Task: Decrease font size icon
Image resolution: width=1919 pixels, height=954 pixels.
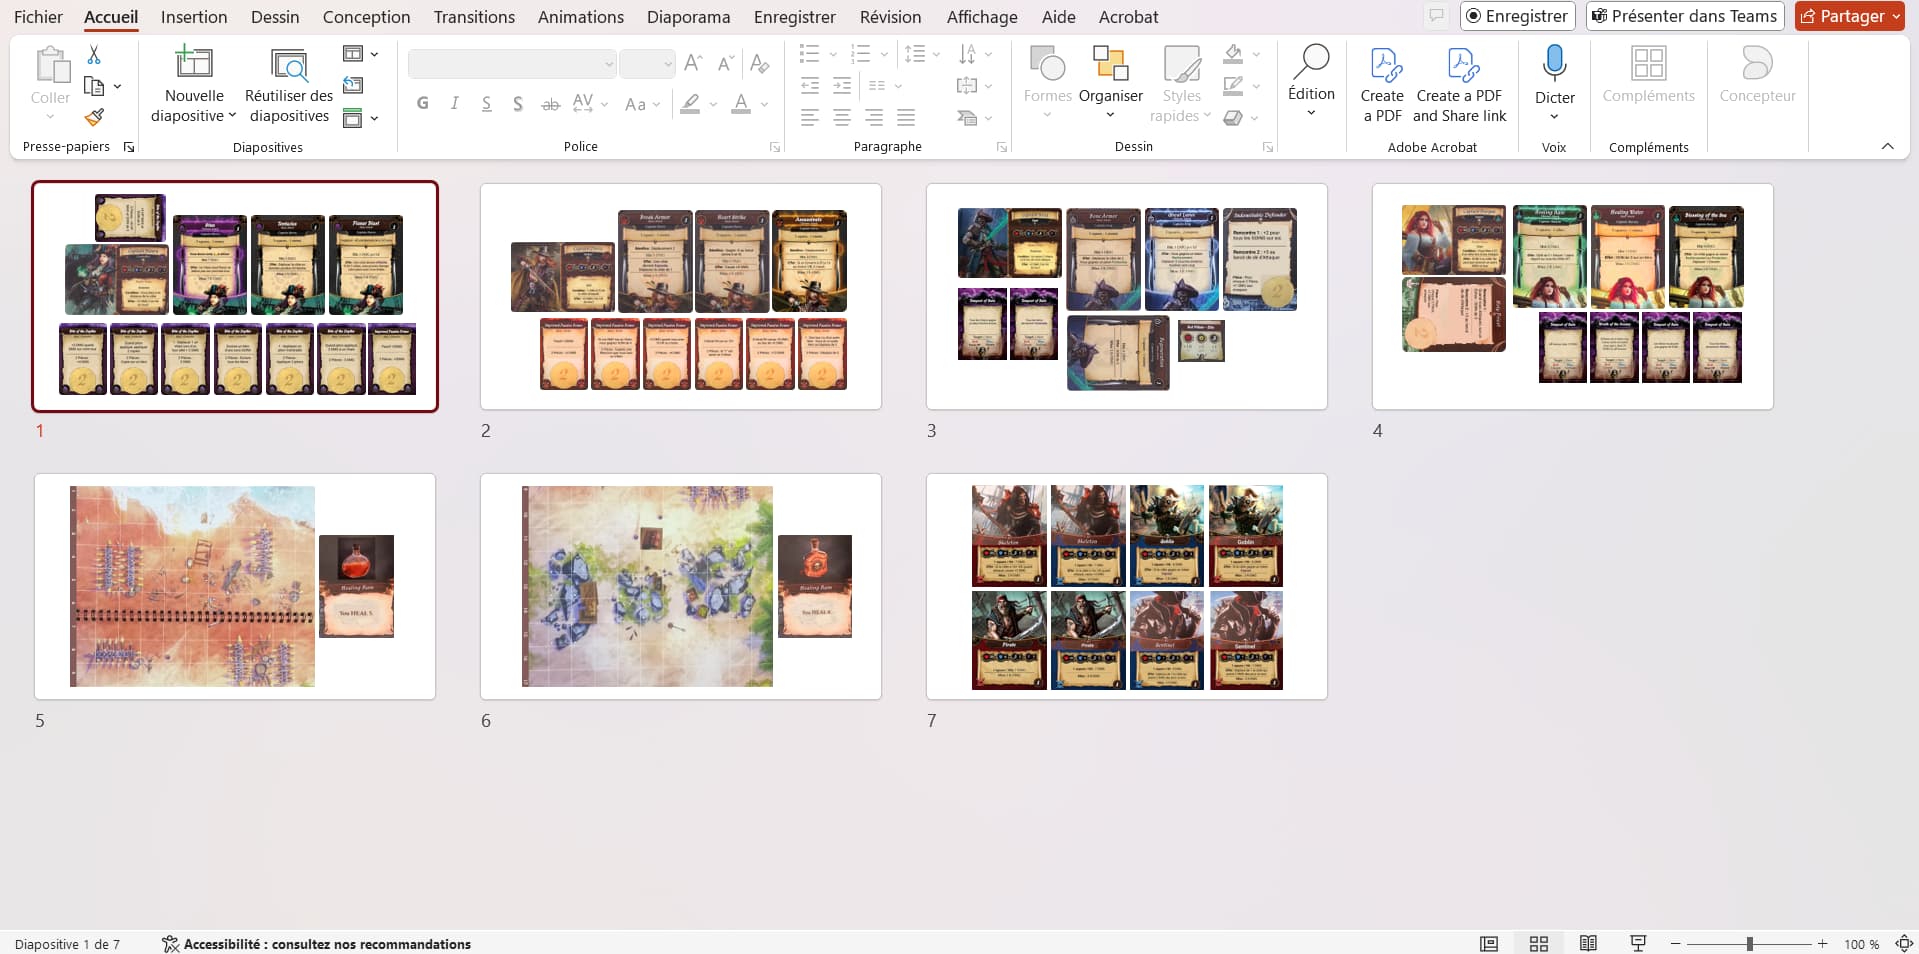Action: pos(727,64)
